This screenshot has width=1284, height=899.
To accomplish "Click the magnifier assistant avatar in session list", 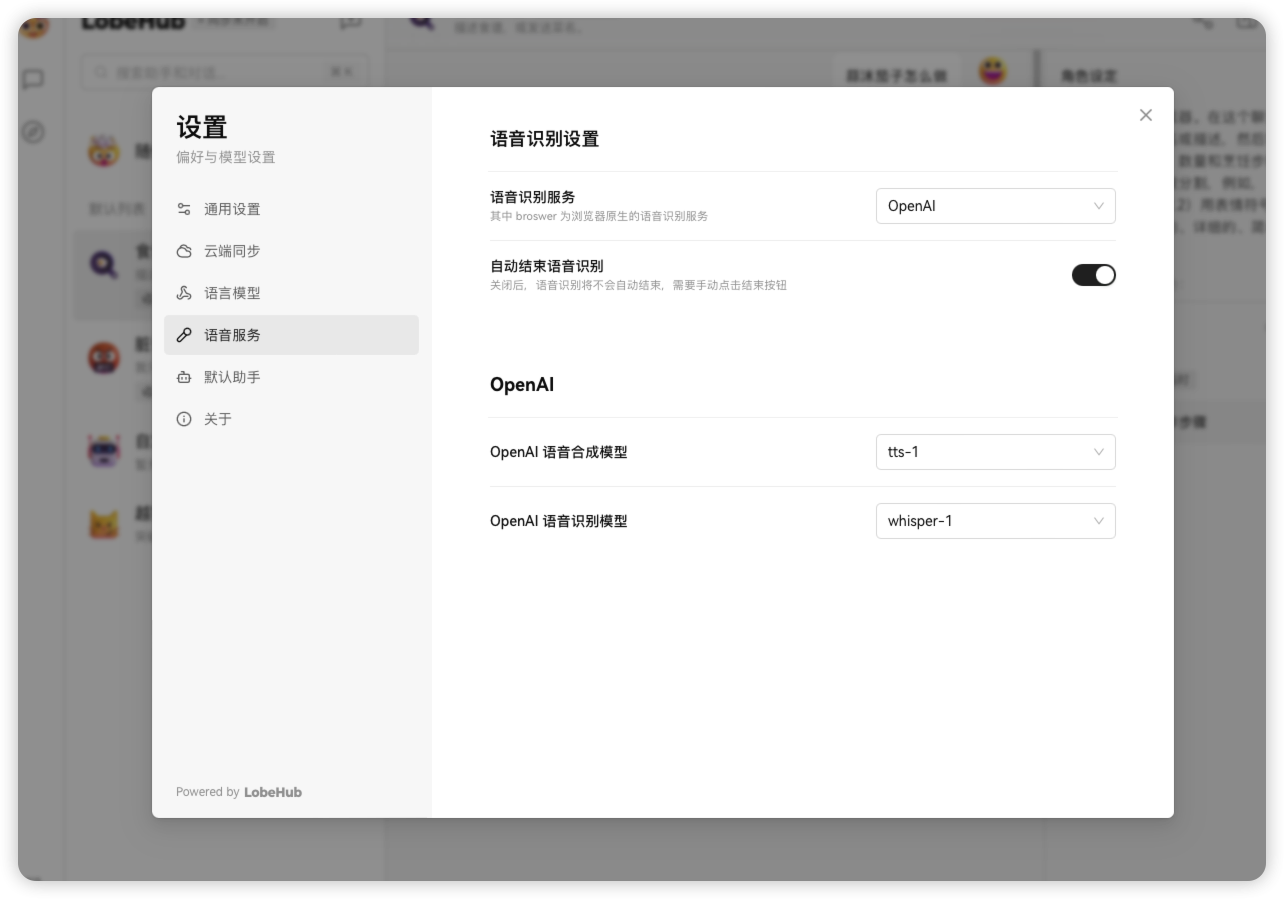I will click(x=104, y=262).
